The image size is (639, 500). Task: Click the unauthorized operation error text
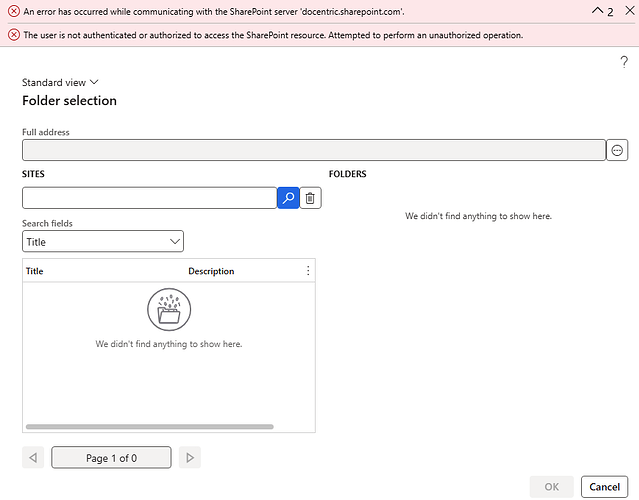point(273,35)
